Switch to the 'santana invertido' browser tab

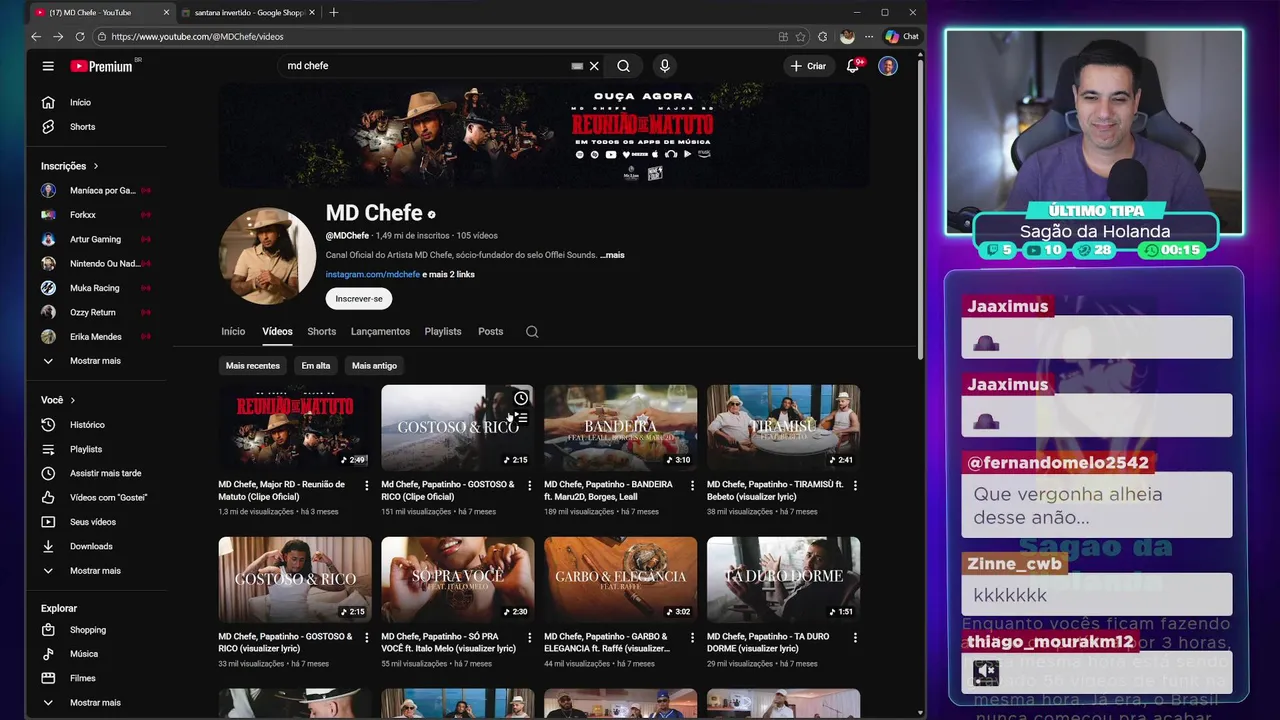tap(248, 12)
